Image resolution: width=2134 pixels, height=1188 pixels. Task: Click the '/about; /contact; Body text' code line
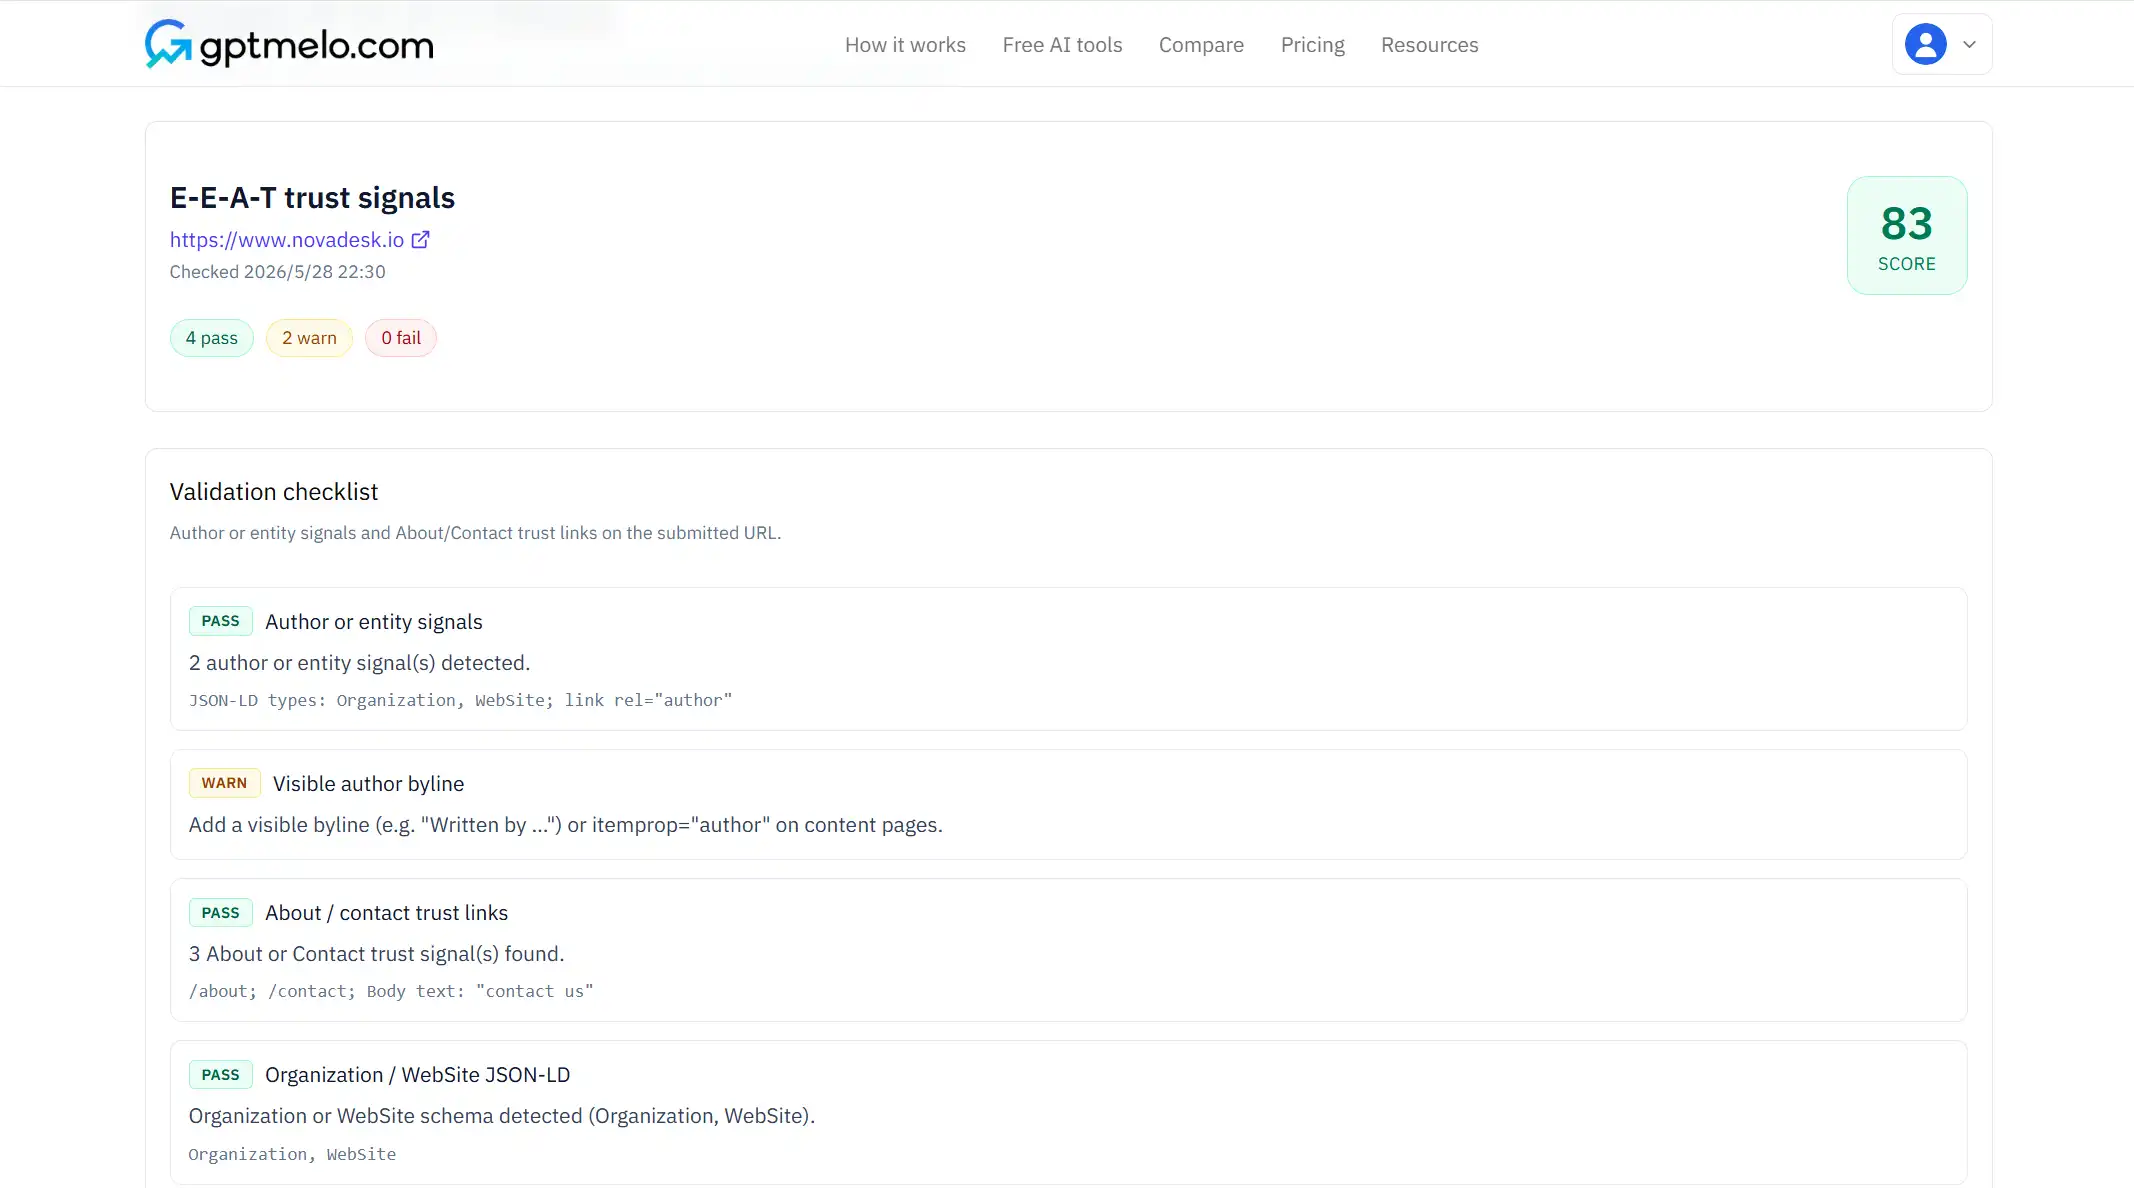391,991
